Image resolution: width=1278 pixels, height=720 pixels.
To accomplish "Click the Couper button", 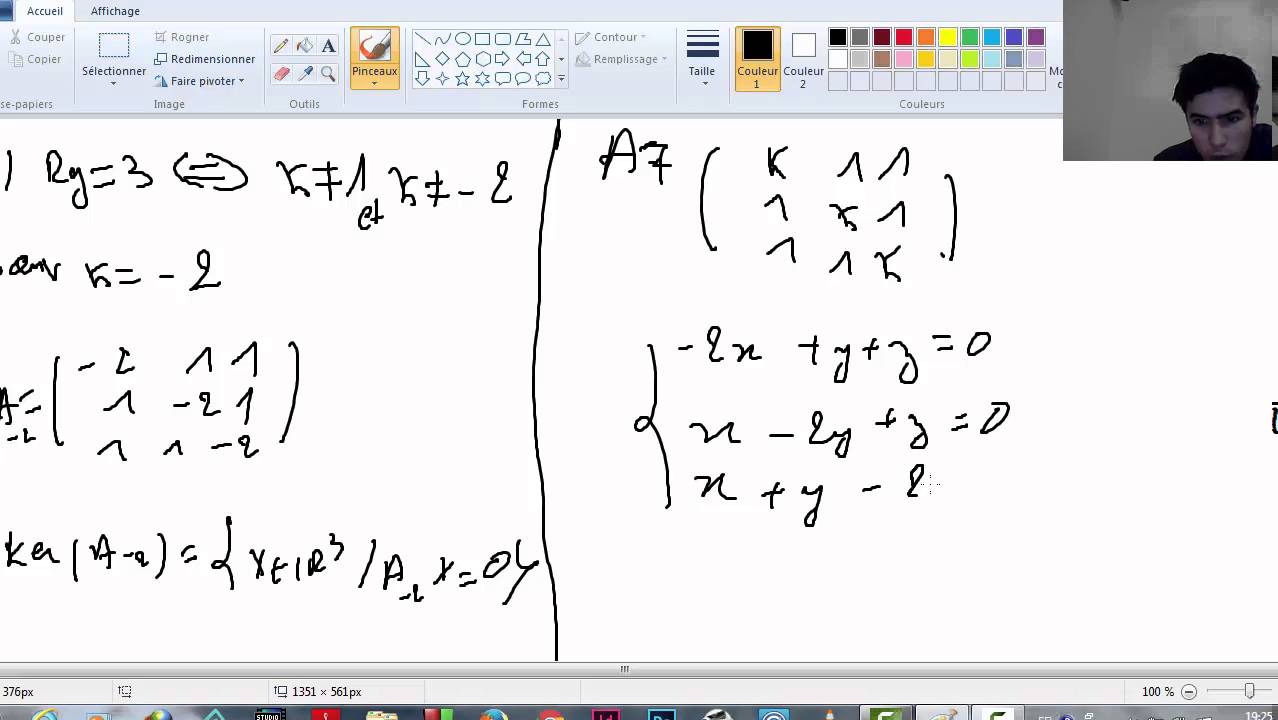I will pos(38,37).
